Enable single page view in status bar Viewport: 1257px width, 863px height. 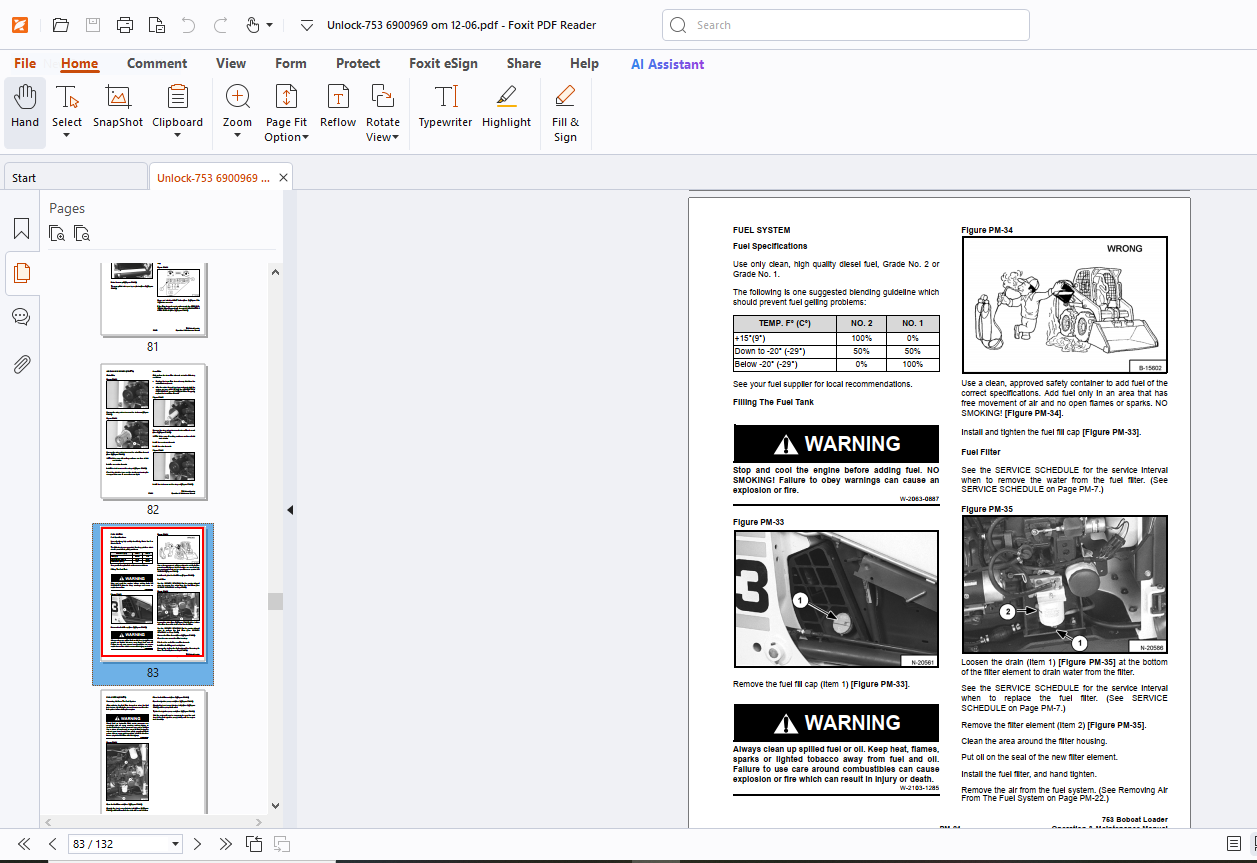(1234, 844)
